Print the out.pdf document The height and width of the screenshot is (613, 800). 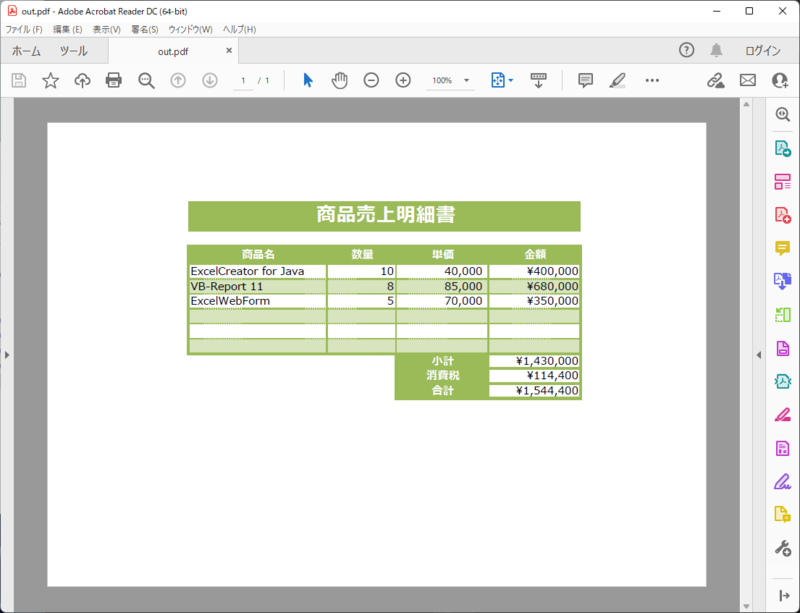[114, 80]
